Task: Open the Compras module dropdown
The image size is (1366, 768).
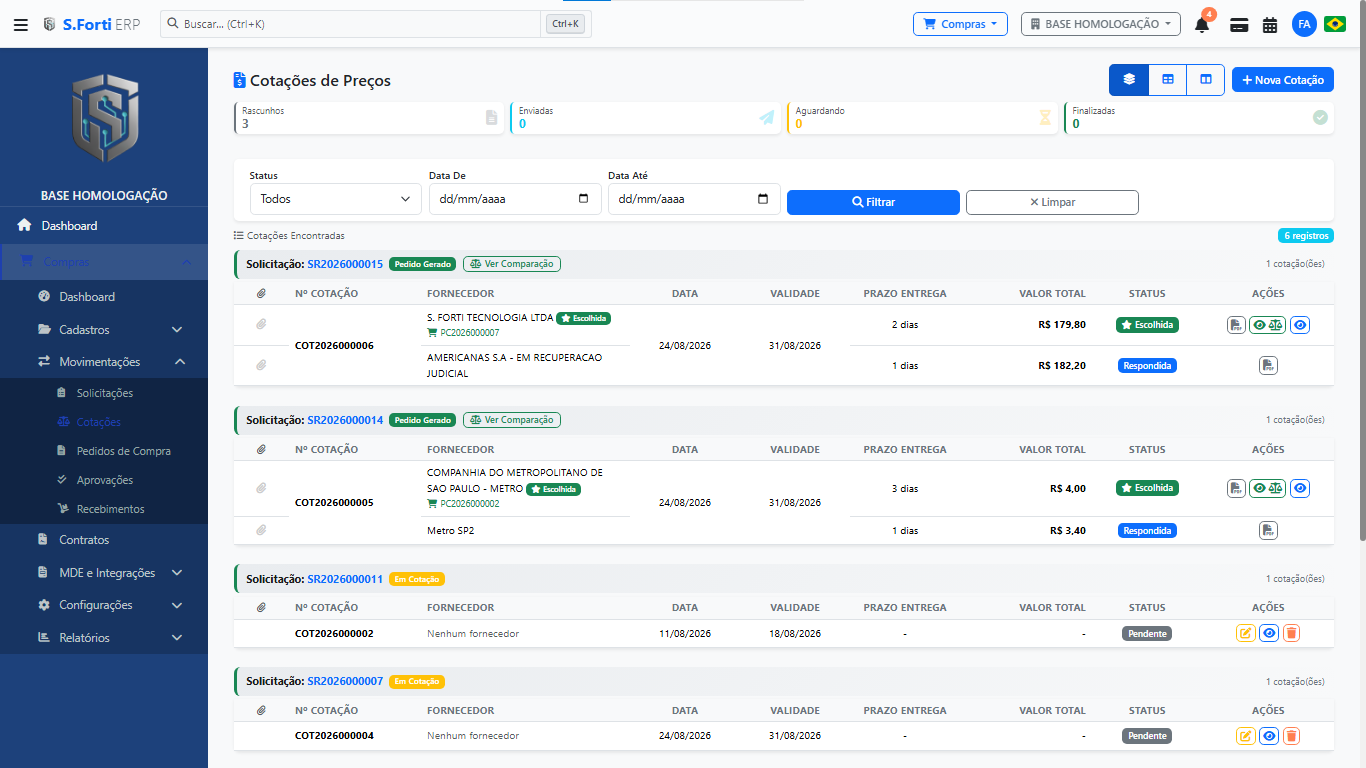Action: 960,24
